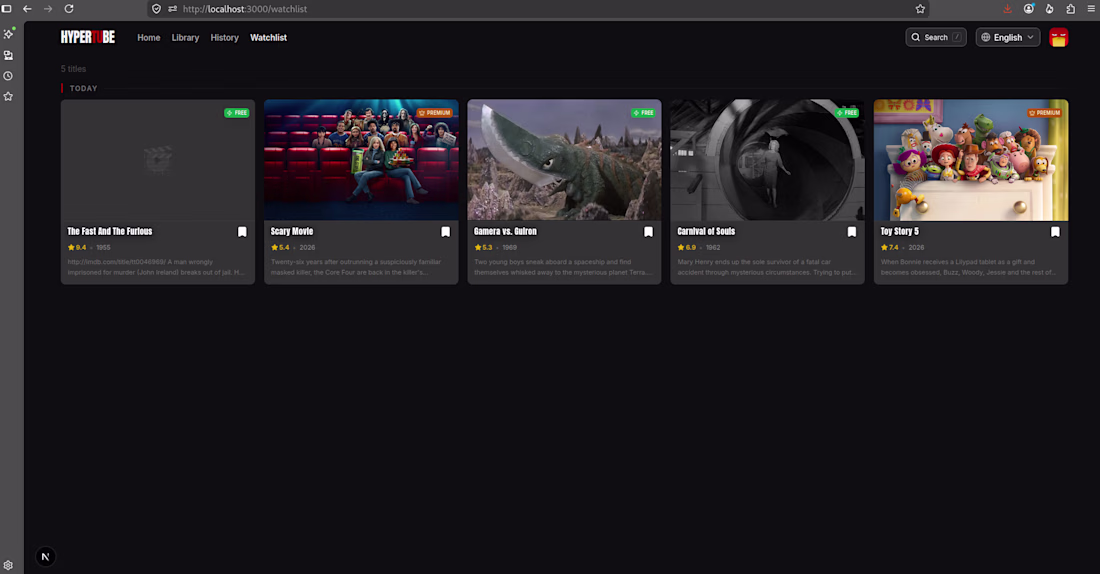Toggle the browser sidebar panel icon

tap(7, 9)
